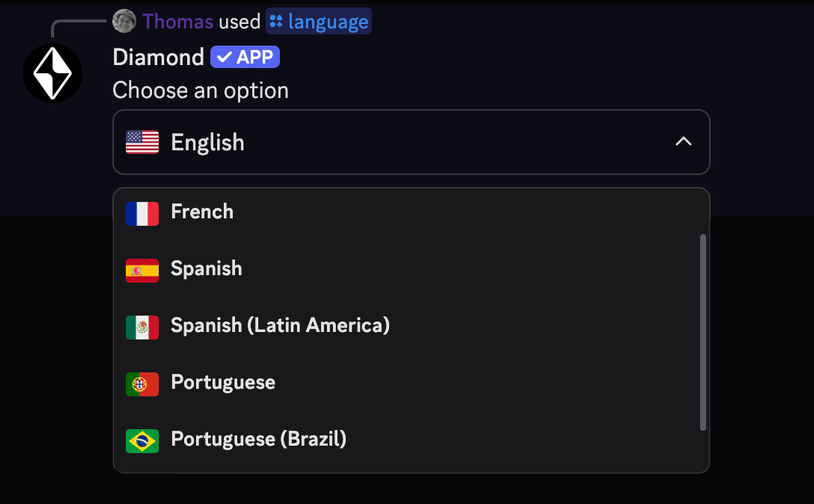814x504 pixels.
Task: Click the Brazil flag icon
Action: click(142, 441)
